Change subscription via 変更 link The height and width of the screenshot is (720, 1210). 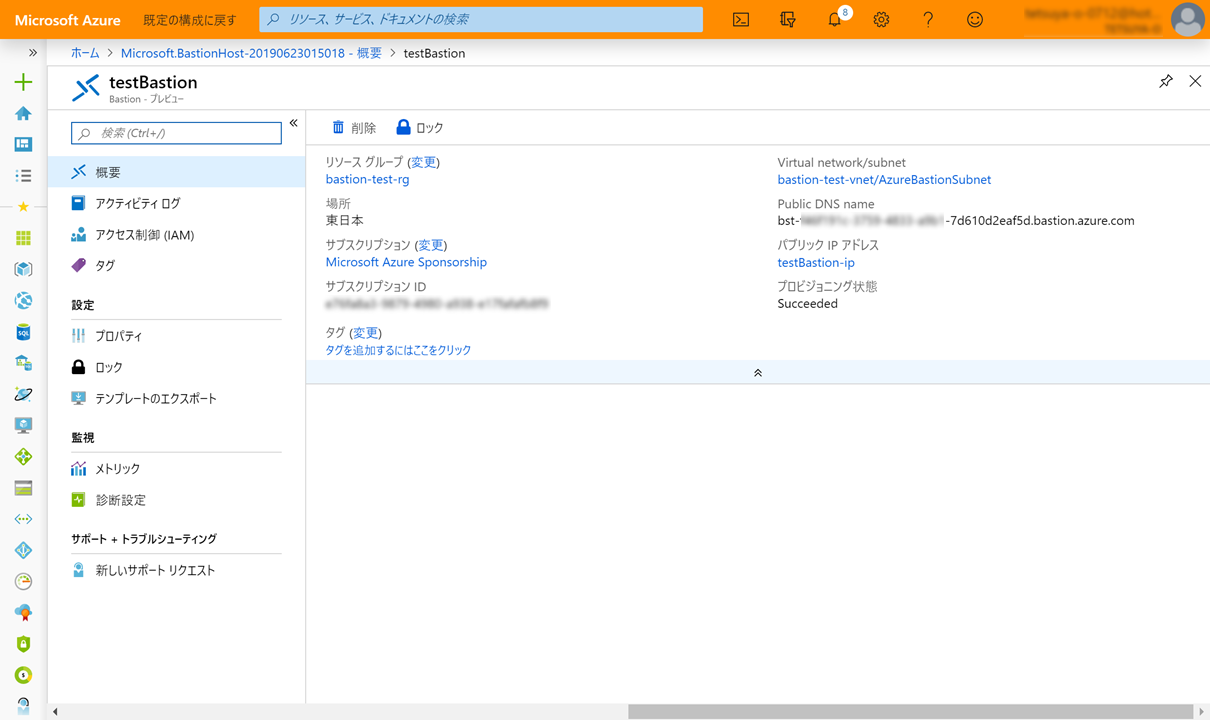click(431, 245)
